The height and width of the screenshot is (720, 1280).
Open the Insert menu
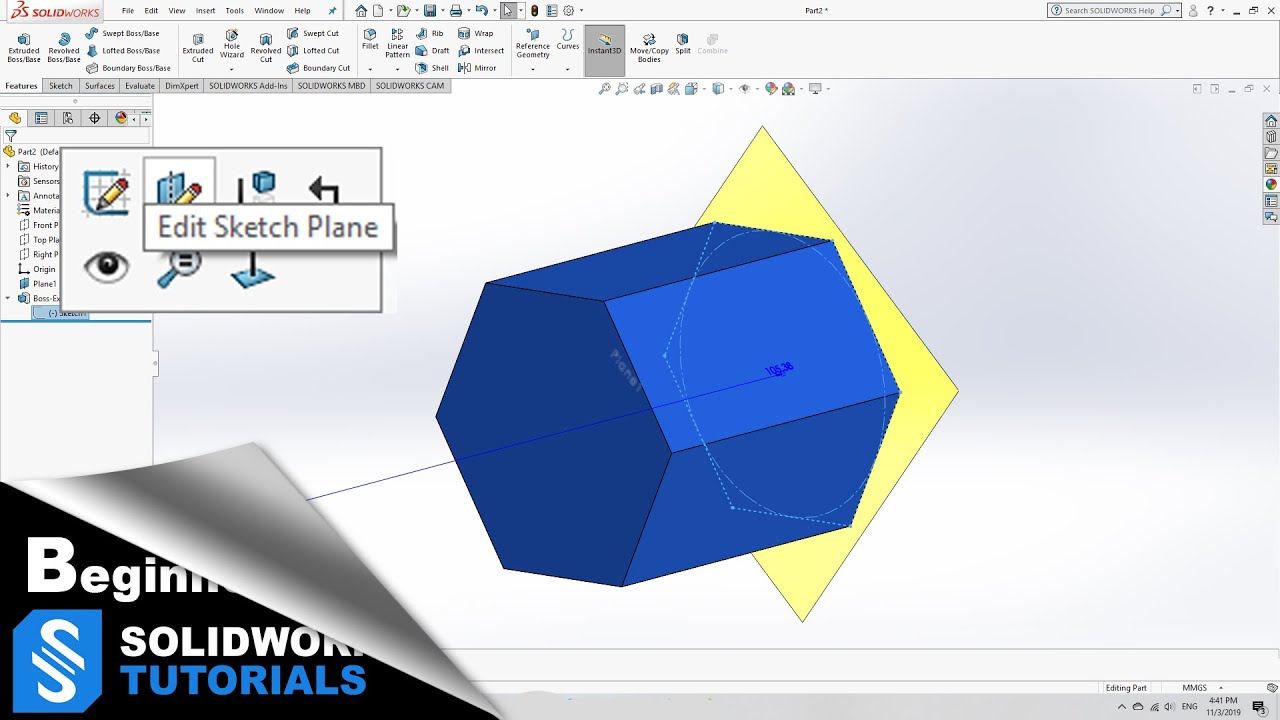click(205, 11)
